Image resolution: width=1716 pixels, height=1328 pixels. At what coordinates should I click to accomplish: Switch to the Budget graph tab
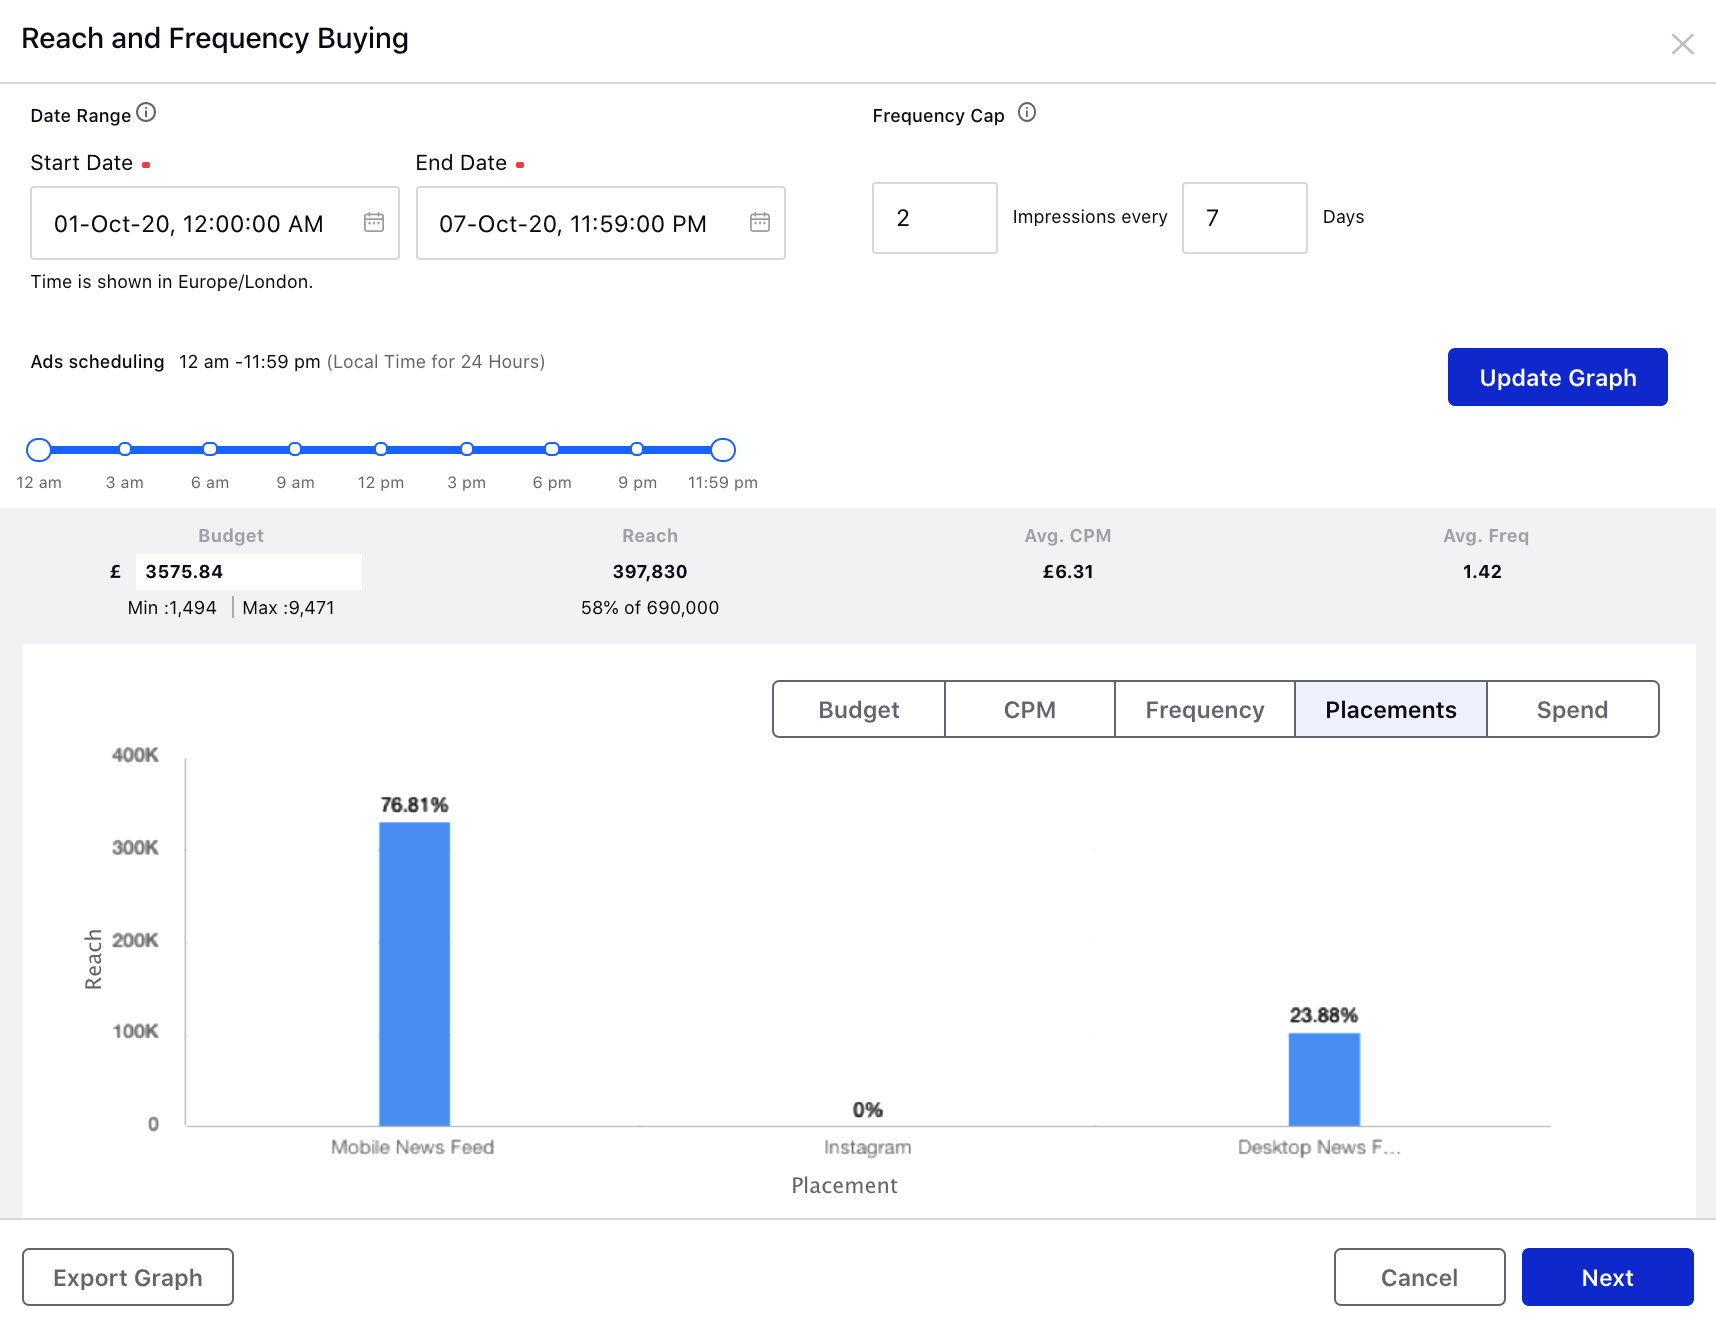pyautogui.click(x=859, y=710)
